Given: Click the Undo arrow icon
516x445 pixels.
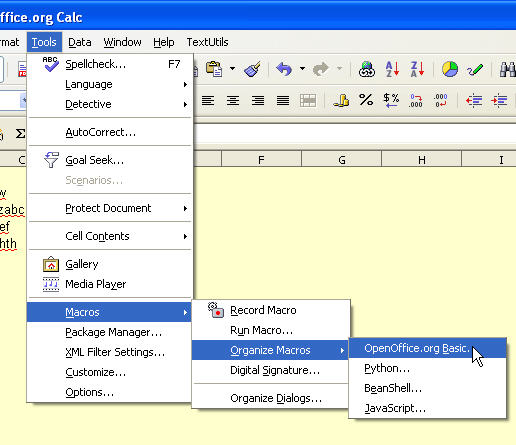Looking at the screenshot, I should [x=284, y=69].
